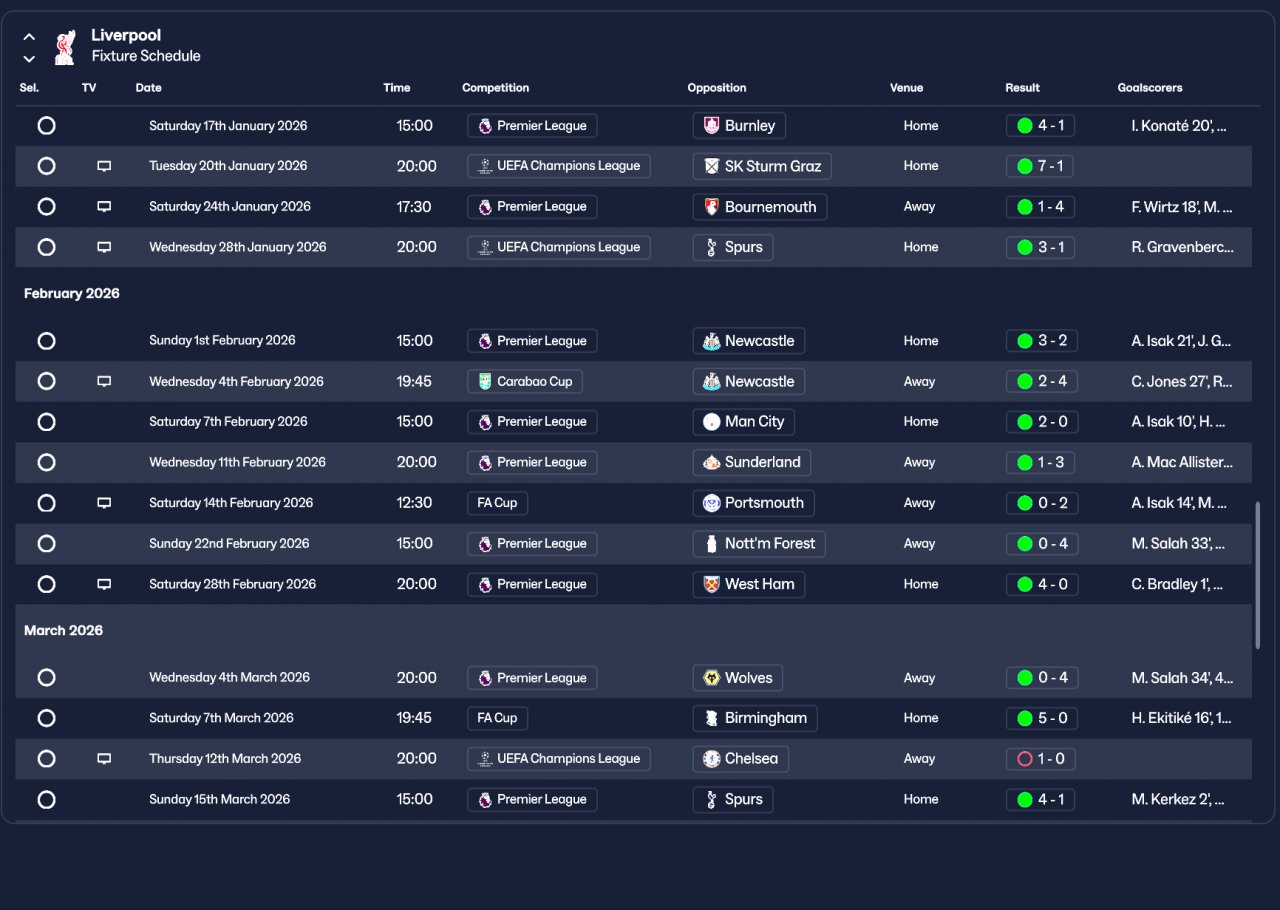Click the TV icon for 28th January Spurs match

(x=104, y=247)
